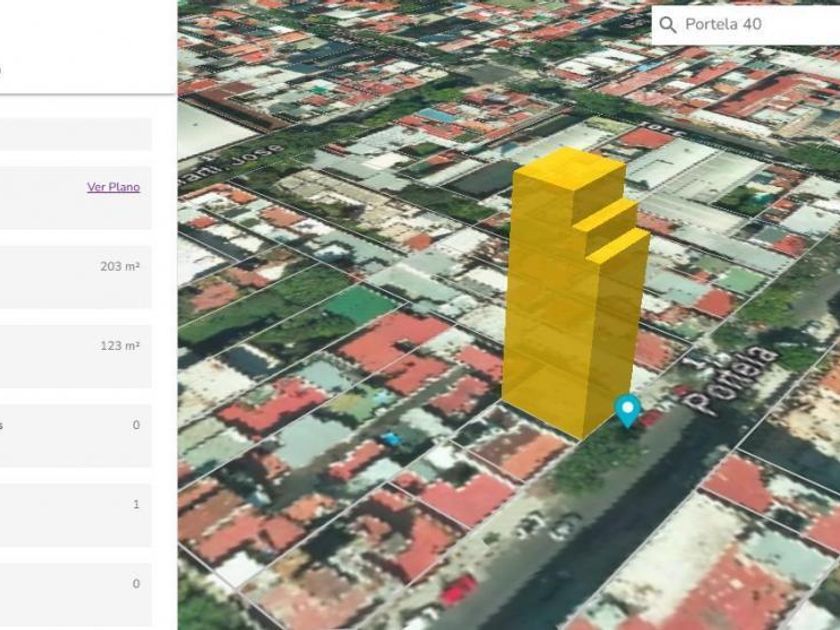The height and width of the screenshot is (630, 840).
Task: Click the 203 m² area row
Action: click(75, 277)
